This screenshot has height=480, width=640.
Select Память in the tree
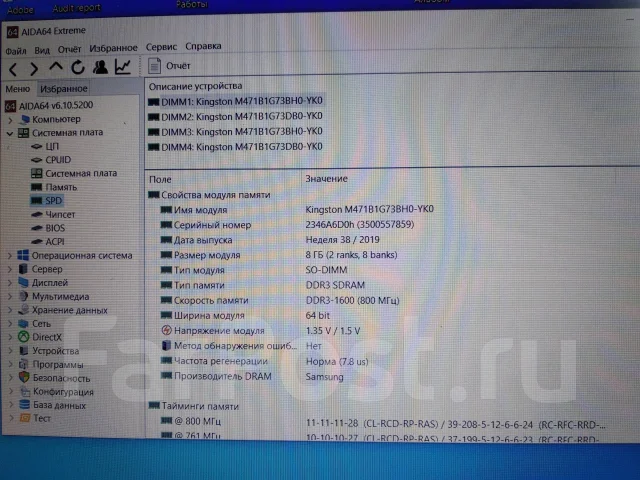[x=54, y=187]
